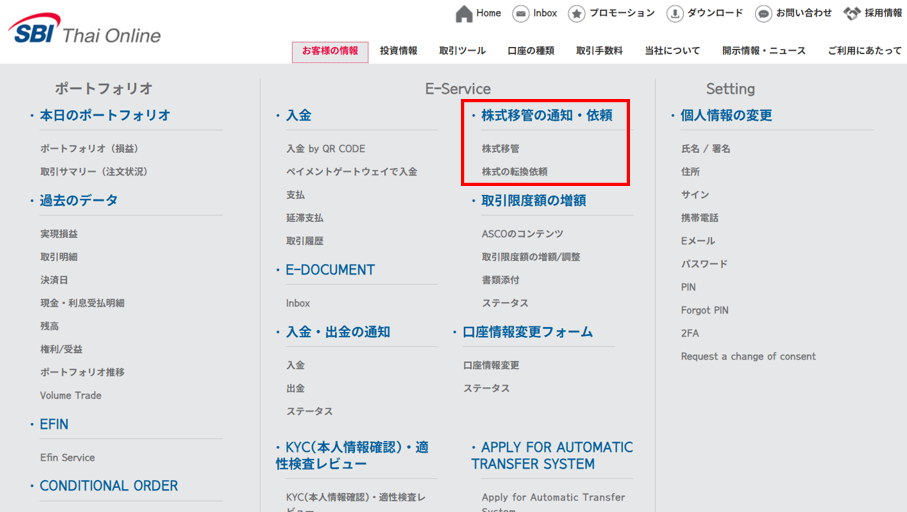This screenshot has height=512, width=907.
Task: Click the ダウンロード text link
Action: [715, 13]
